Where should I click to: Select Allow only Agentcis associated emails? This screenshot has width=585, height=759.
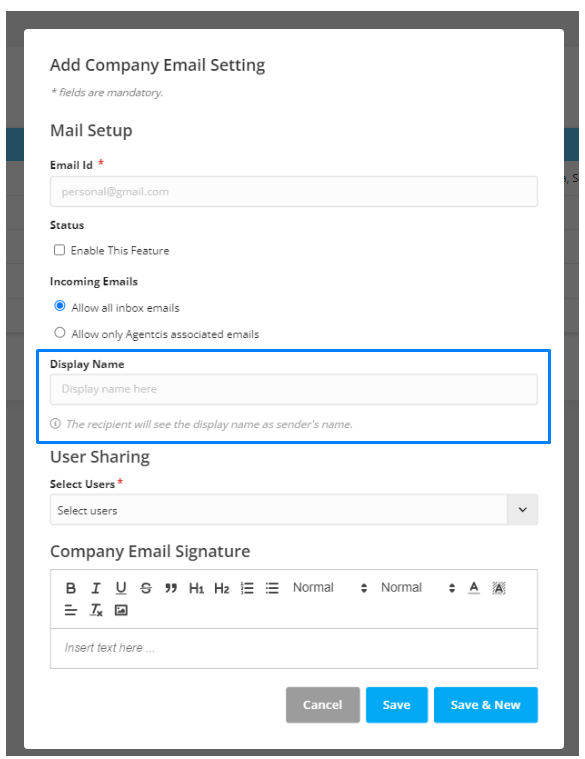tap(60, 333)
